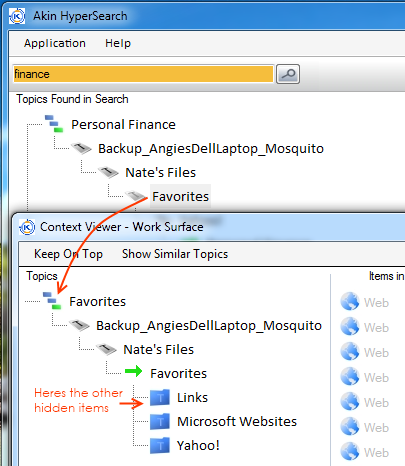Viewport: 405px width, 466px height.
Task: Open the Help menu
Action: [118, 43]
